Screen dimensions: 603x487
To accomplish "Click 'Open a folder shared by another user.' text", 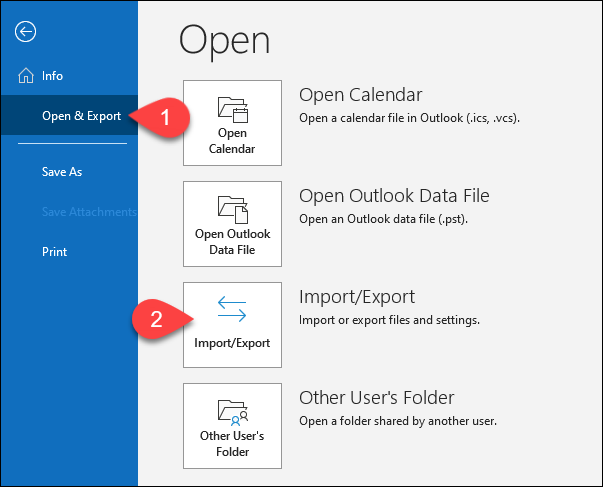I will coord(398,421).
